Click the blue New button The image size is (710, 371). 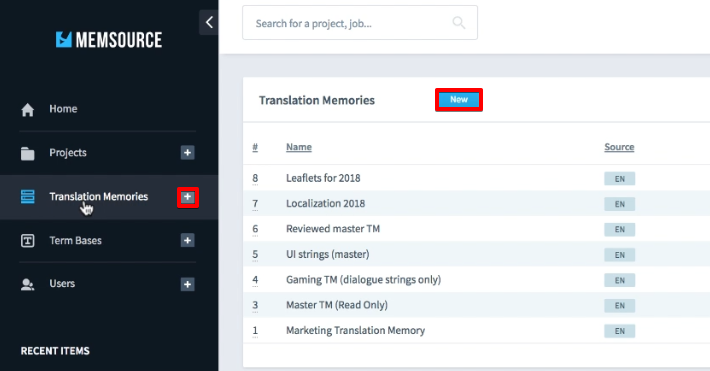pyautogui.click(x=459, y=100)
